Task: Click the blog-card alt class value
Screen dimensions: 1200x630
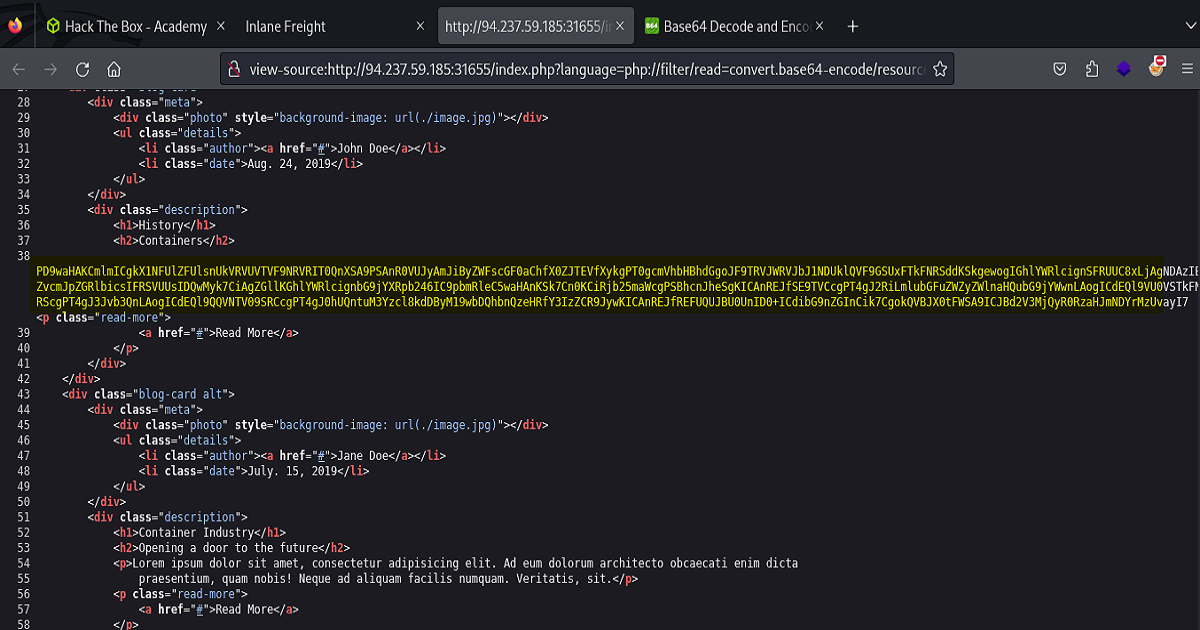Action: [184, 394]
